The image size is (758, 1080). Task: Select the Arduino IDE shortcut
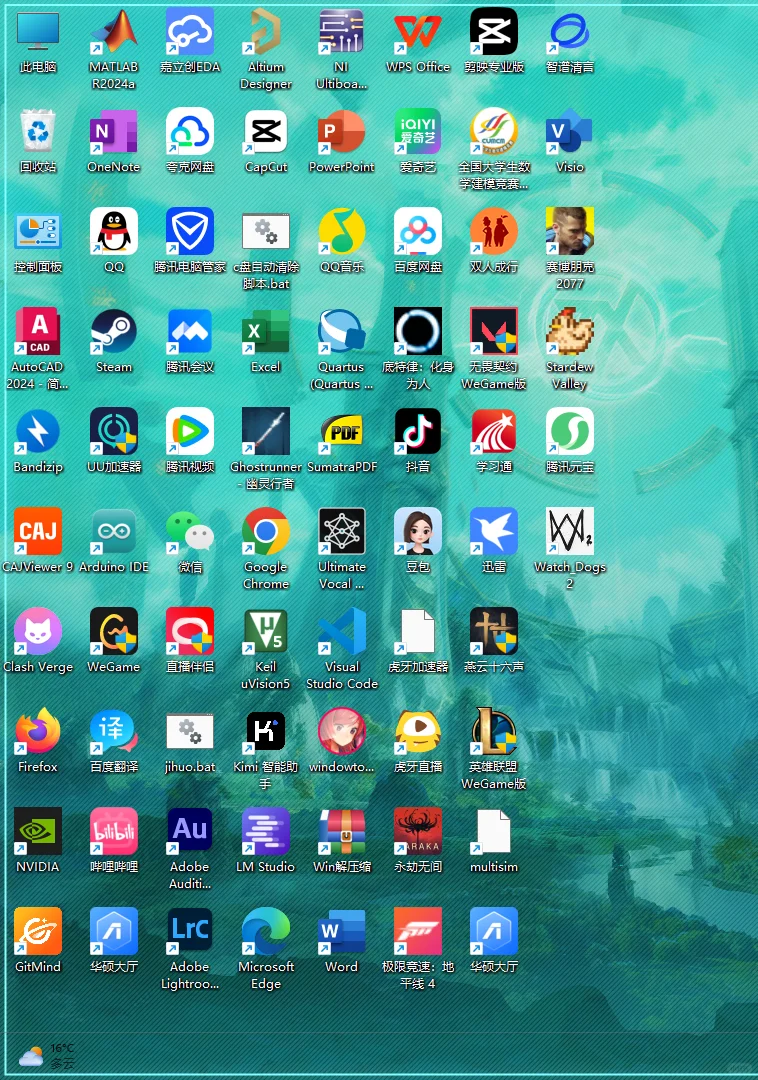tap(114, 531)
